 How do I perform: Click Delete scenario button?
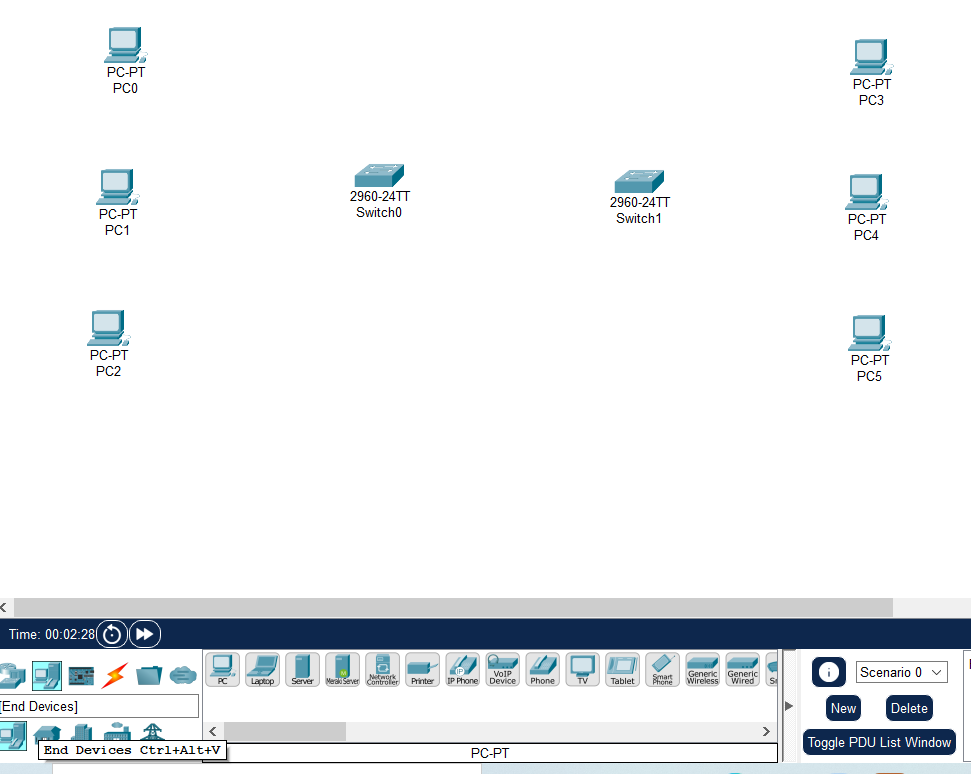point(909,708)
